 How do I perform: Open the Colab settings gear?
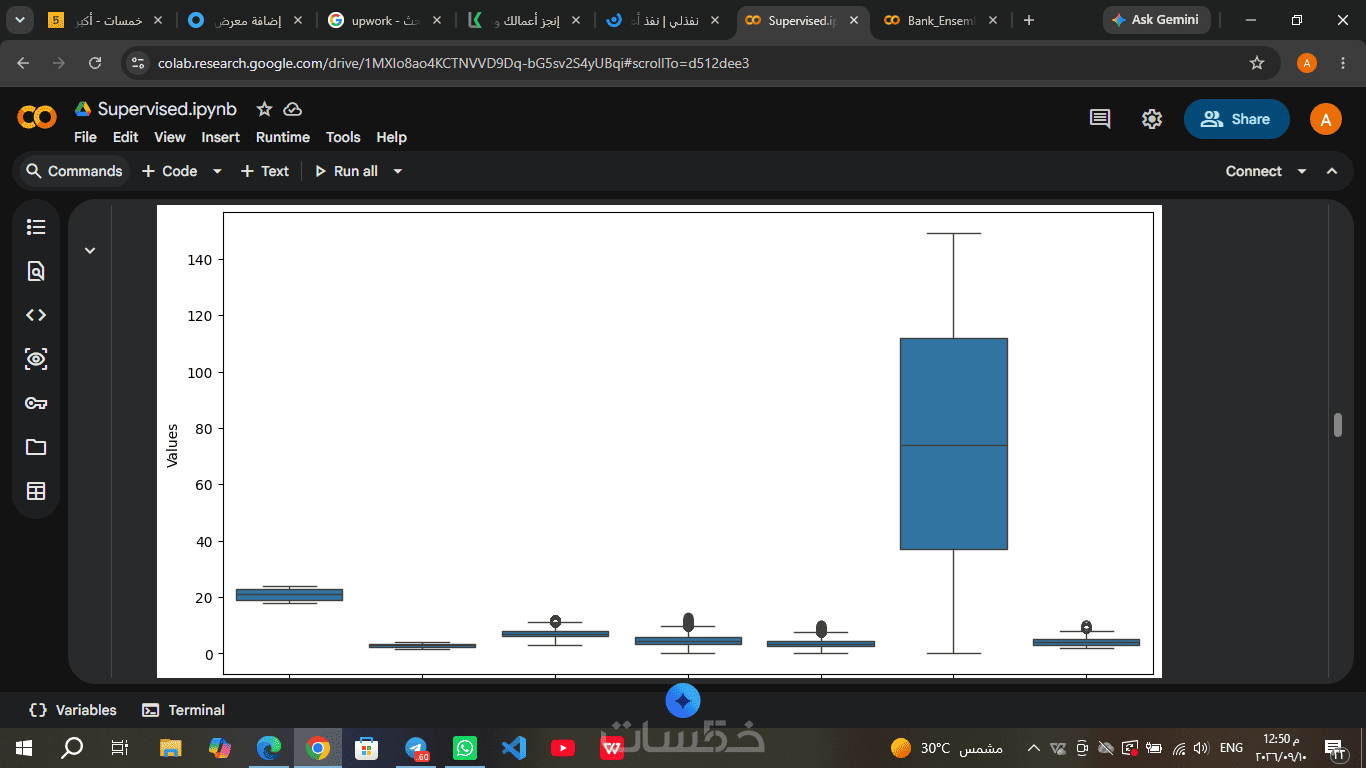(x=1152, y=119)
